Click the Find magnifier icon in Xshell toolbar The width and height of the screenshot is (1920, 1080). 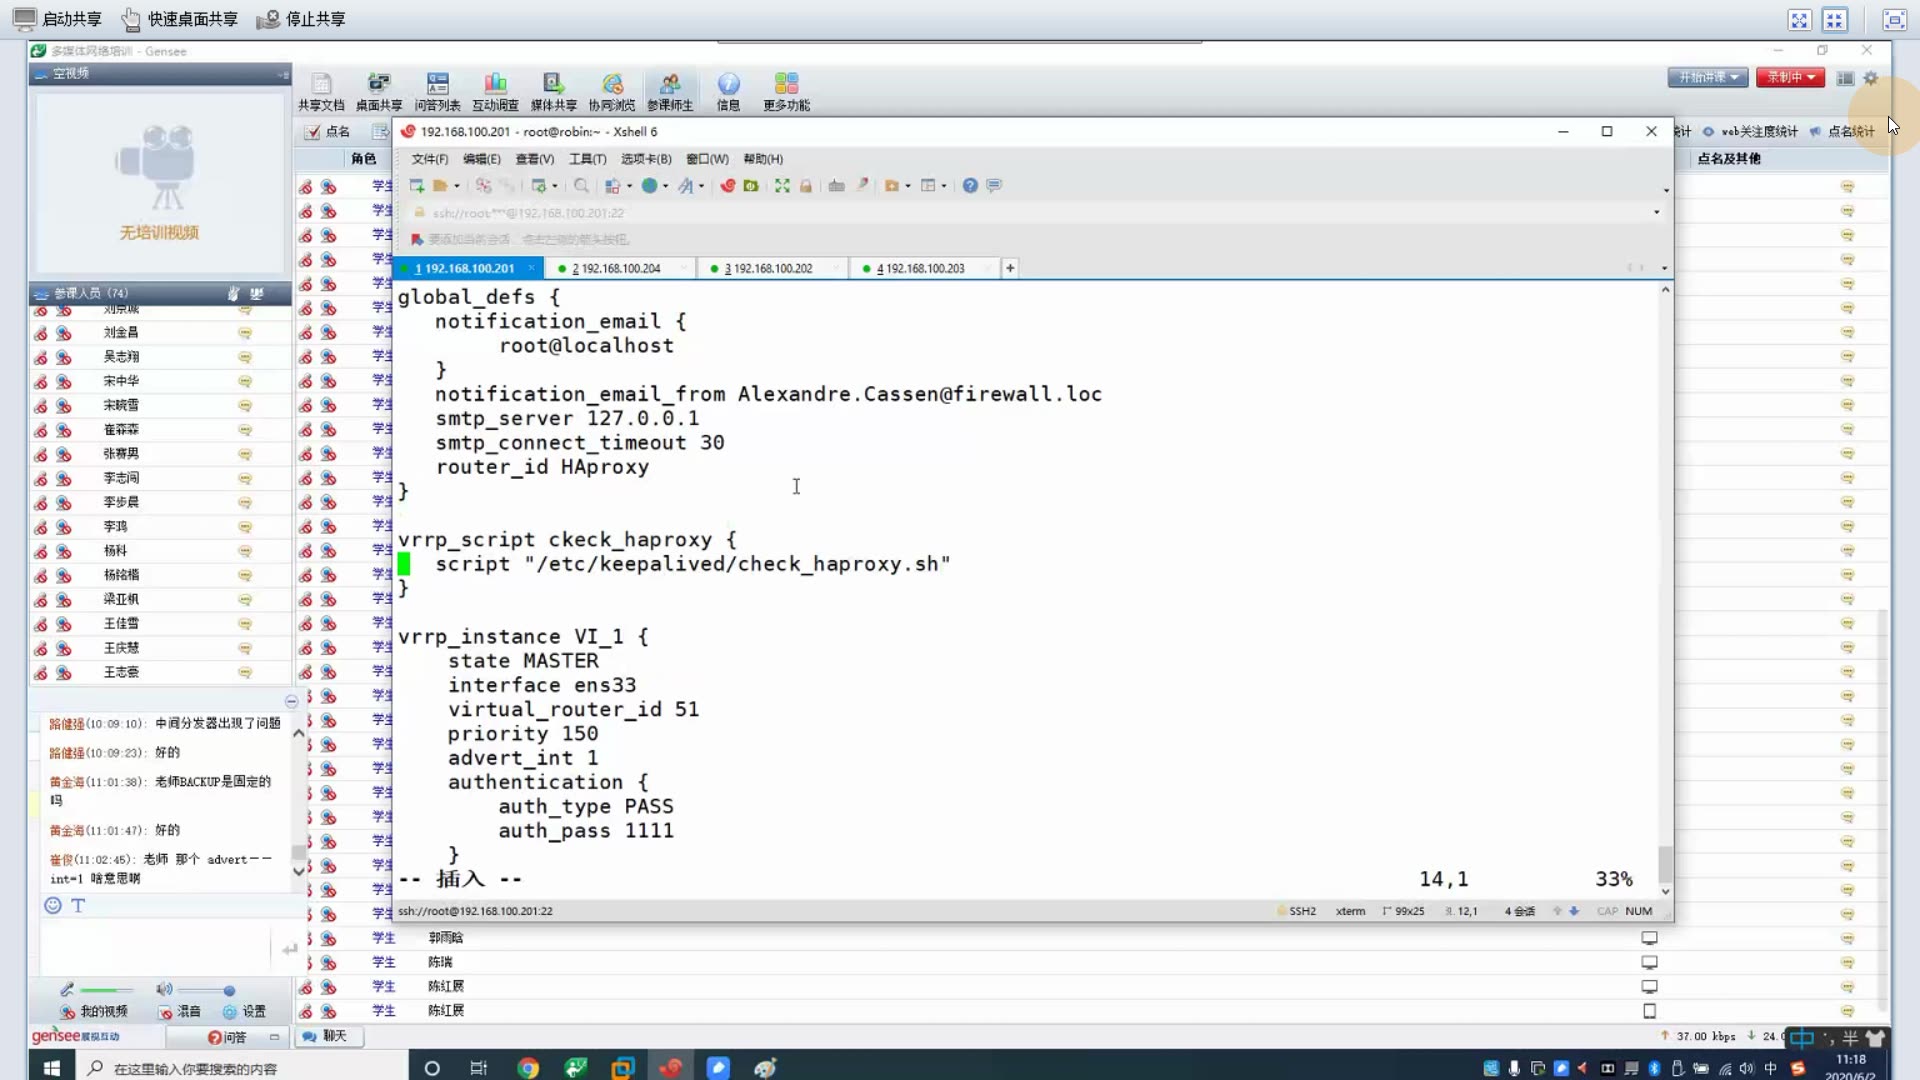point(581,186)
